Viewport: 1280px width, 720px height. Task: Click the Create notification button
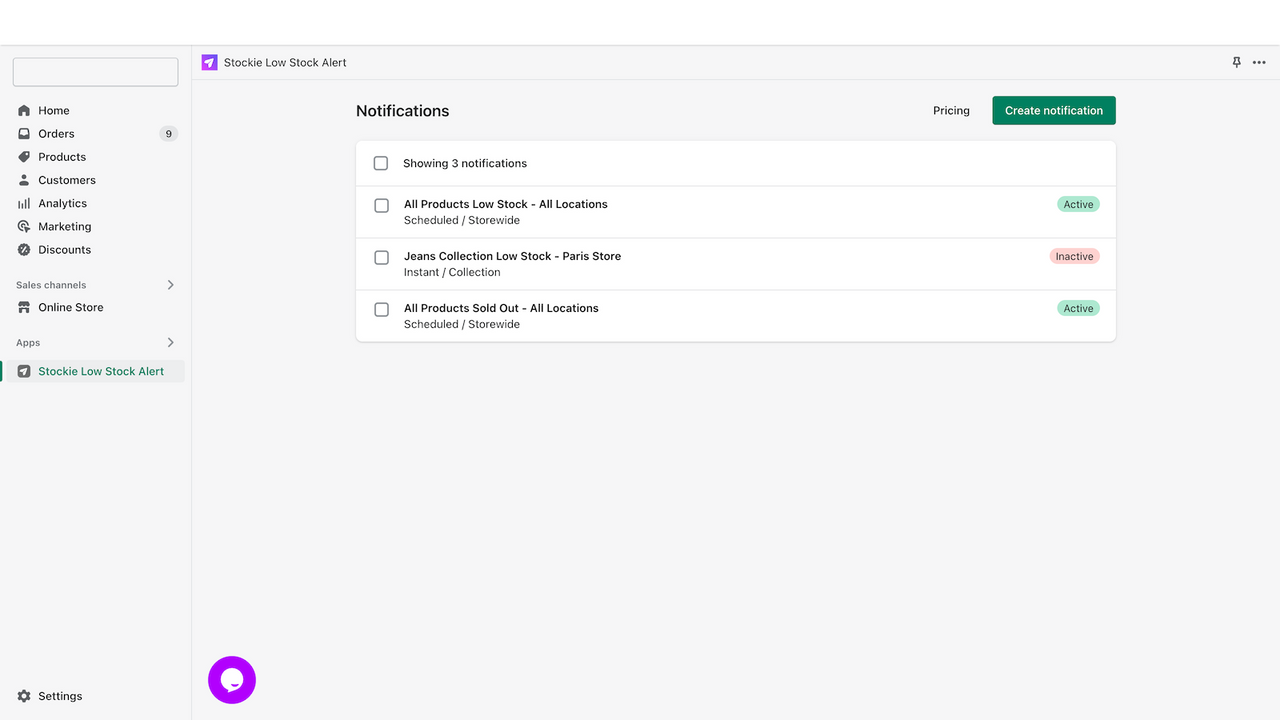pyautogui.click(x=1054, y=111)
